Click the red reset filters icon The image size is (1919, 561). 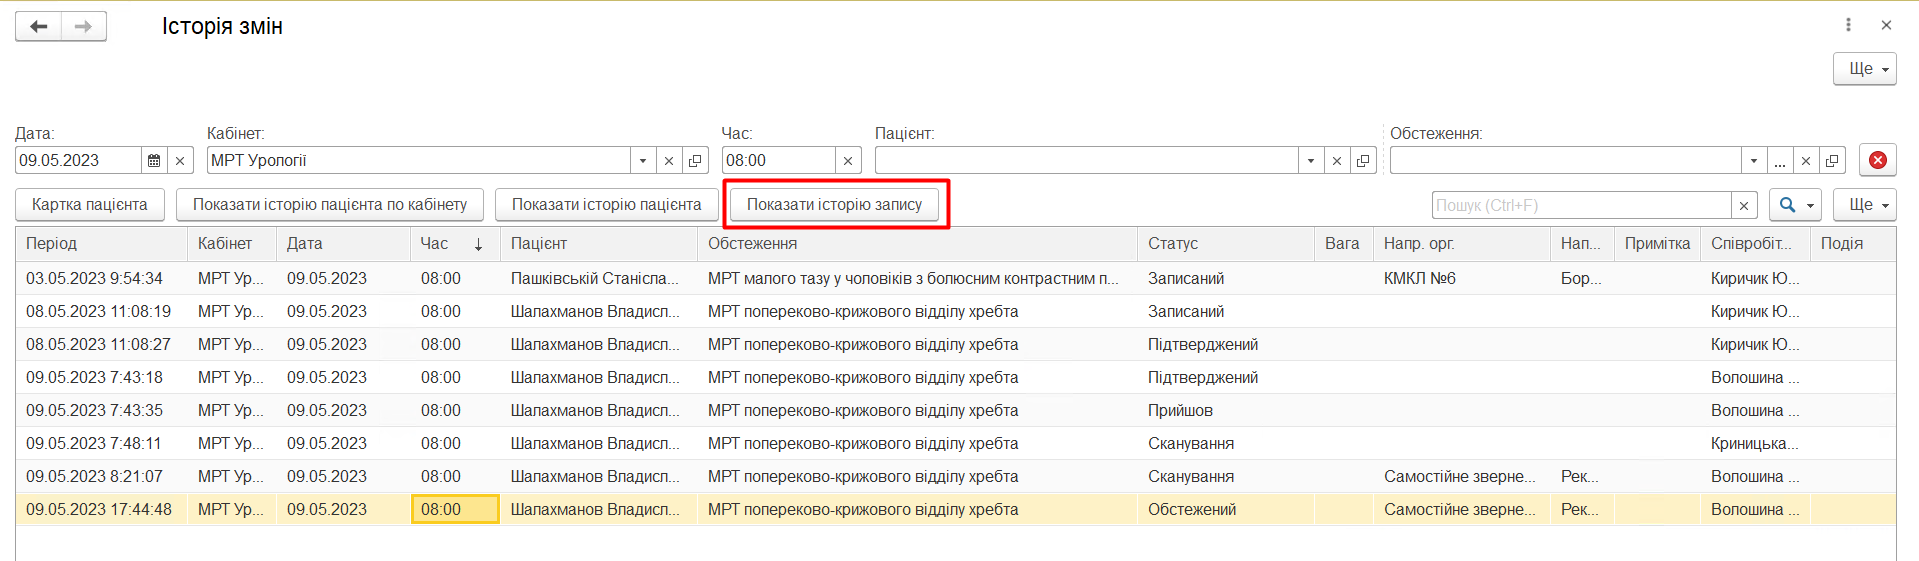(1877, 160)
